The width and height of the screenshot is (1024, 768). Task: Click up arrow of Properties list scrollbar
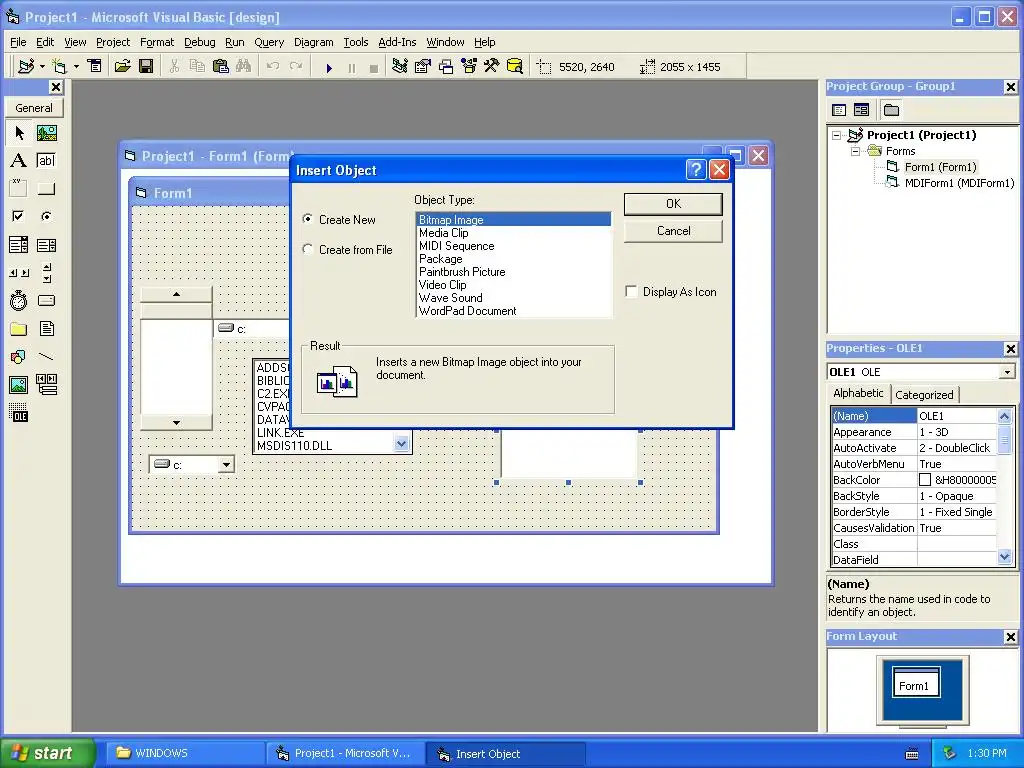(x=1004, y=416)
